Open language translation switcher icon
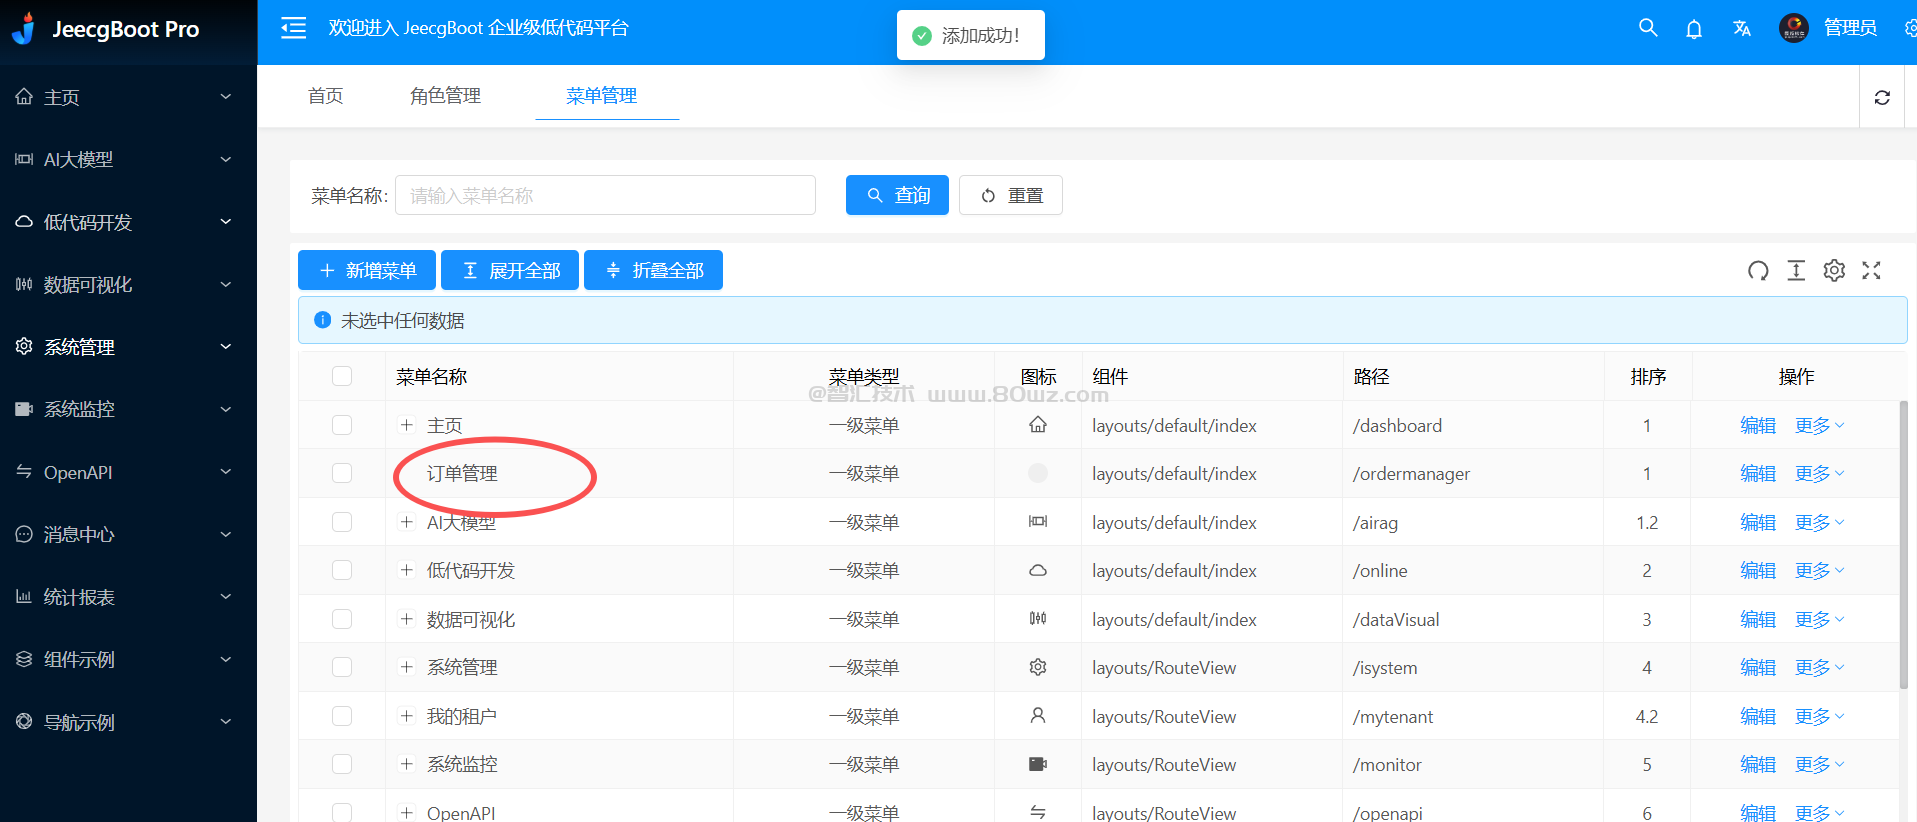The image size is (1917, 822). [x=1742, y=29]
